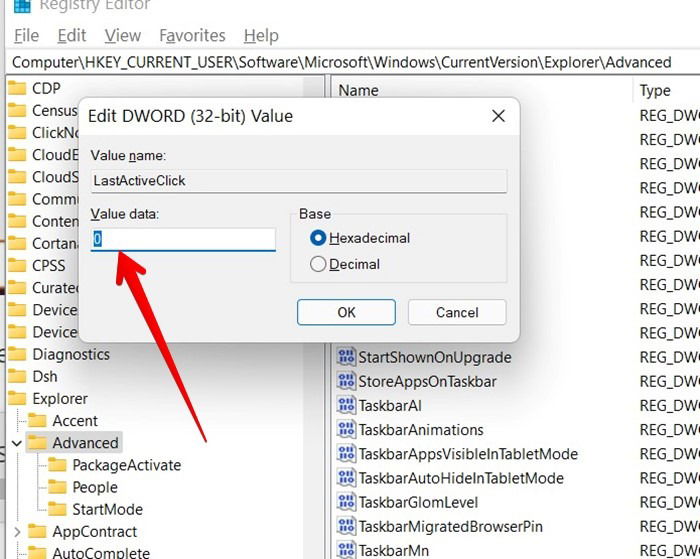Select the Accent subfolder
Viewport: 700px width, 559px height.
click(x=75, y=421)
